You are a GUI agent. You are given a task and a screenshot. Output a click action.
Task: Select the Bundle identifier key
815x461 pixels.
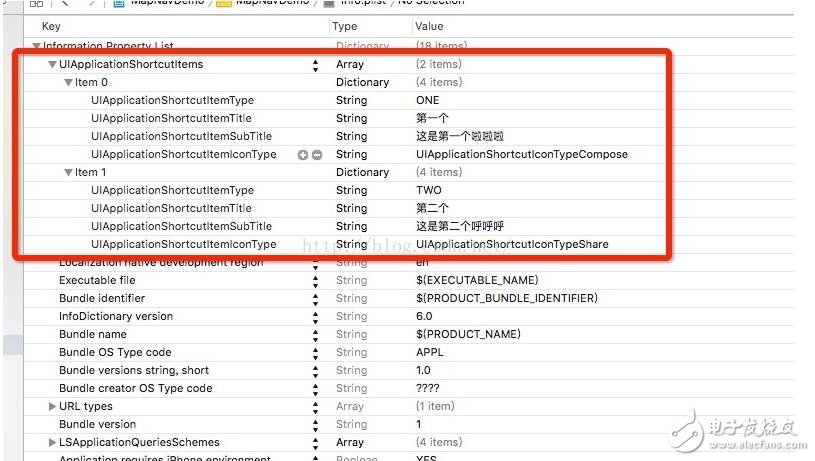click(x=102, y=298)
